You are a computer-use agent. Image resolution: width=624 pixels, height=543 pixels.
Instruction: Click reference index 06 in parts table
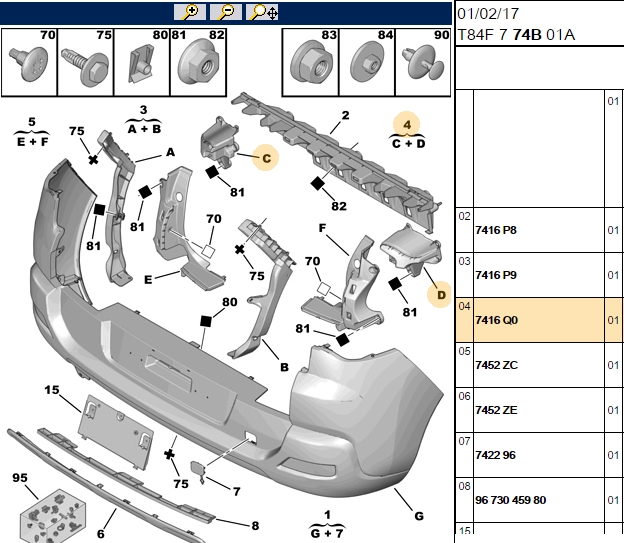tap(464, 396)
